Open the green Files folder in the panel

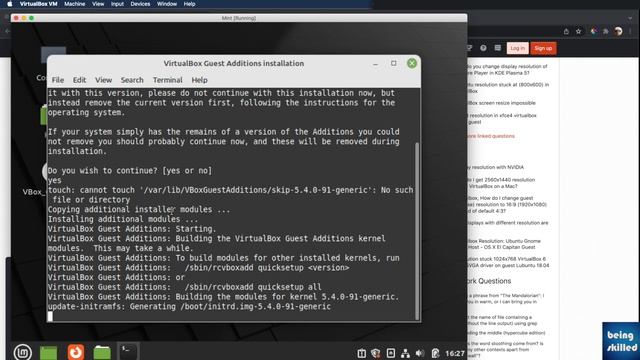click(102, 352)
